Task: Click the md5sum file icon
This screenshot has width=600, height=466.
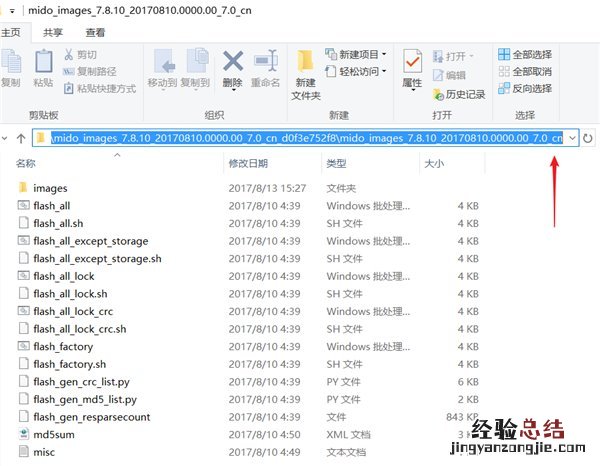Action: (x=24, y=434)
